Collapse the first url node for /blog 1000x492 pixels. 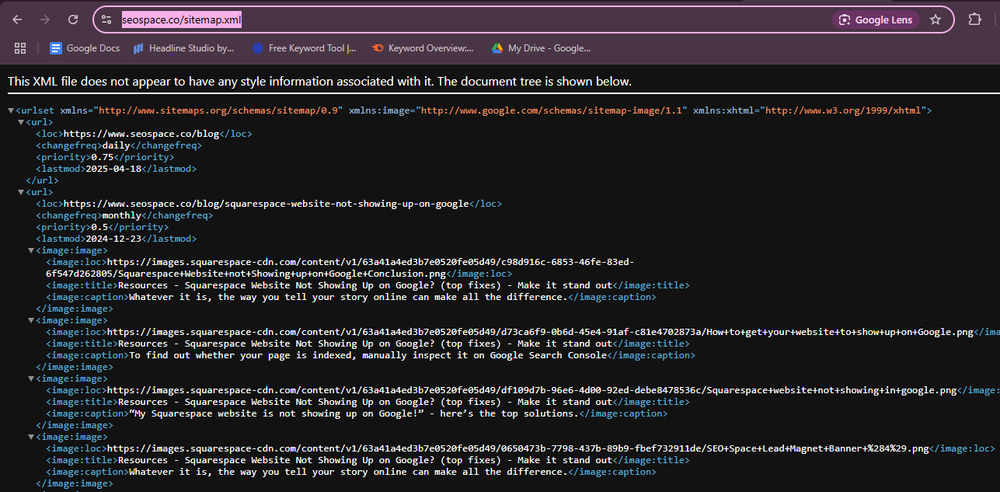click(21, 123)
